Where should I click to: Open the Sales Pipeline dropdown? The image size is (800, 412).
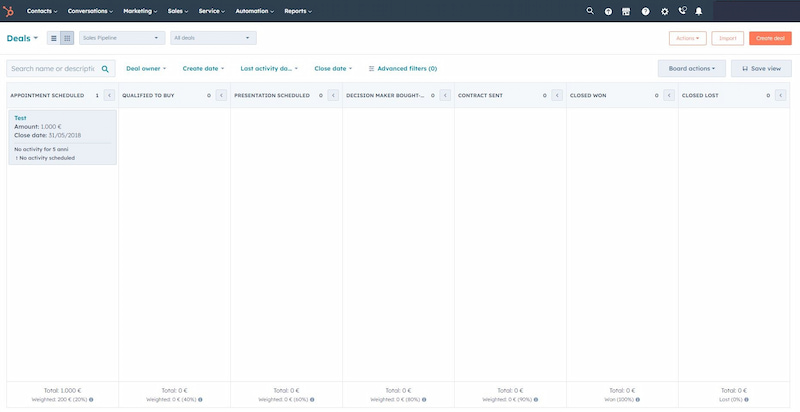point(121,38)
